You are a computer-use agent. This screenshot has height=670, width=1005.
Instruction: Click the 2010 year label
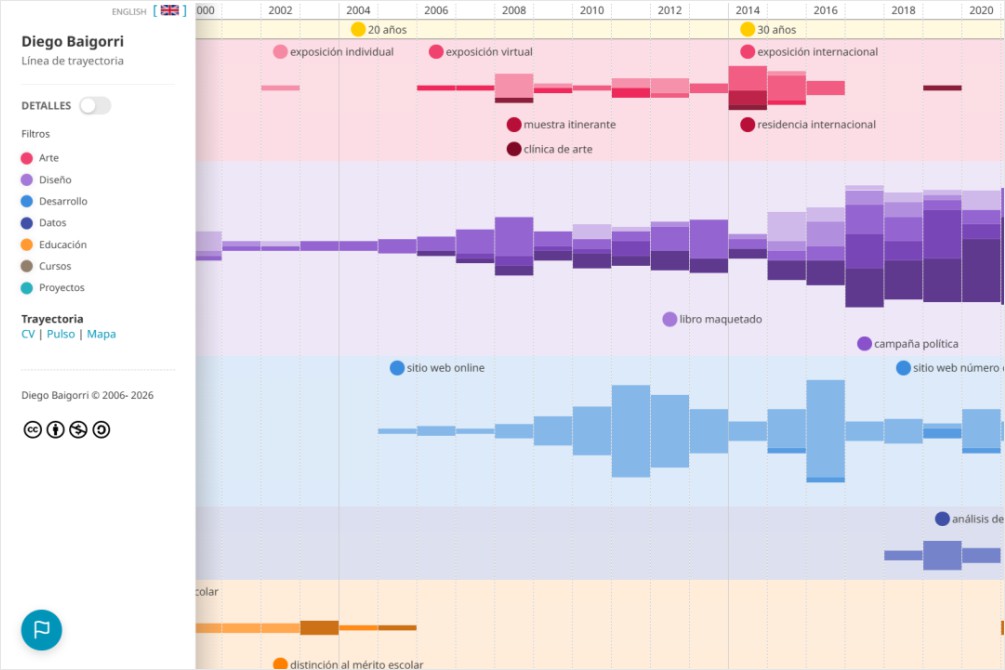point(592,10)
